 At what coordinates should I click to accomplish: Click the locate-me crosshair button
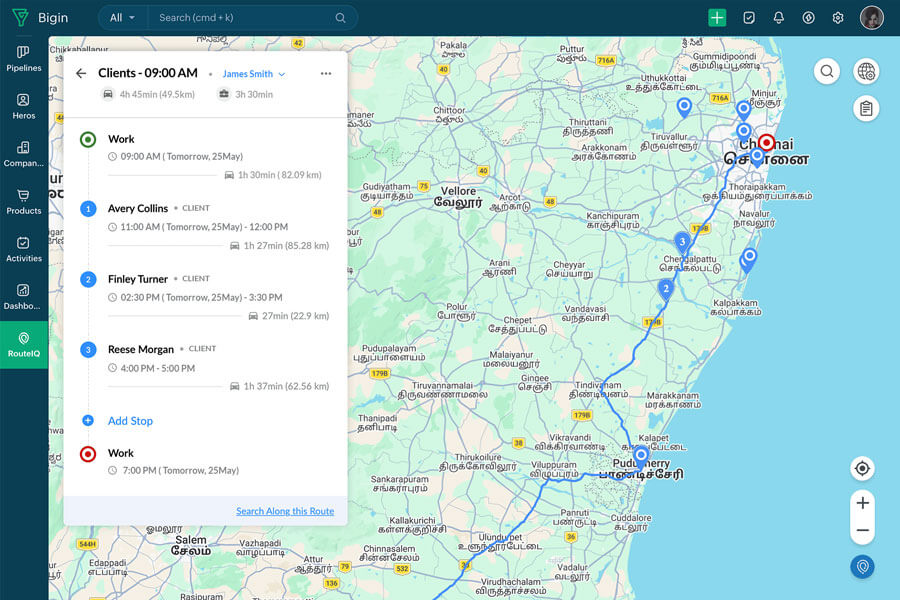pyautogui.click(x=862, y=469)
